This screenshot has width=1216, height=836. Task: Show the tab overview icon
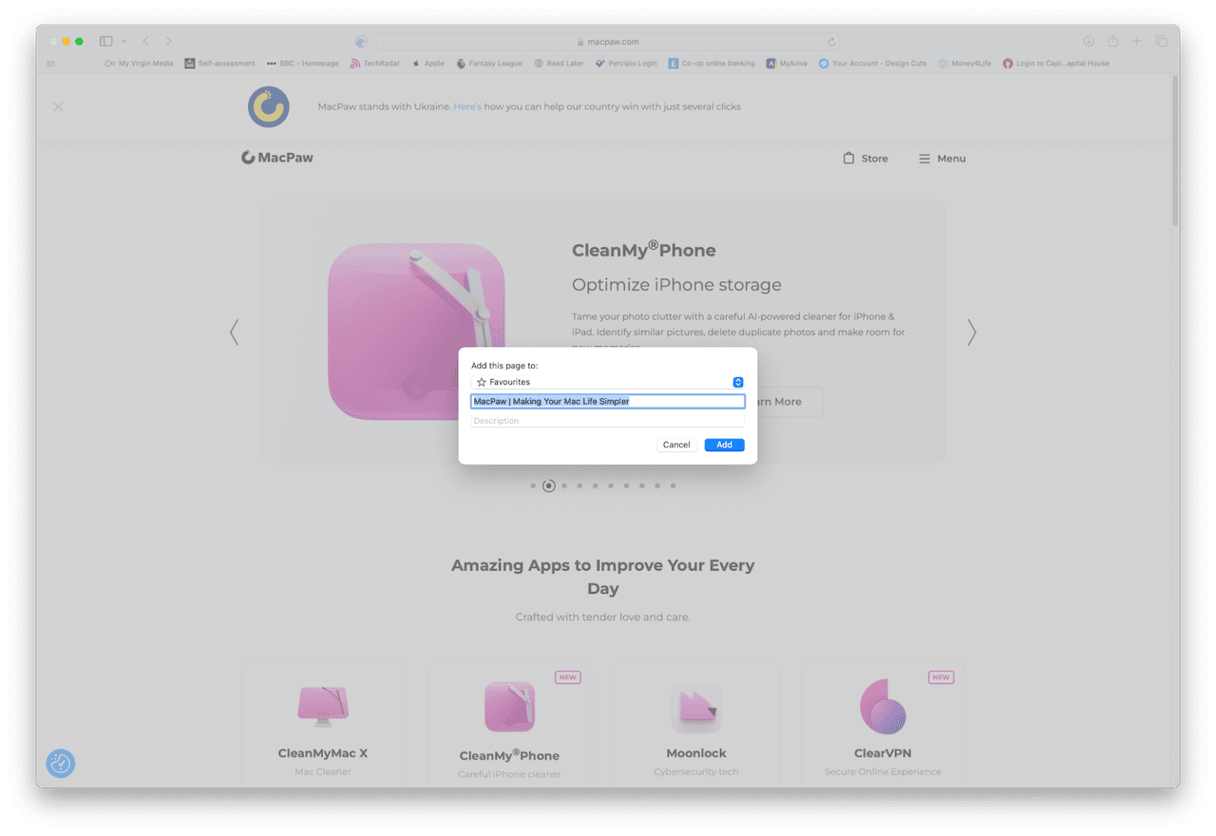coord(1161,41)
